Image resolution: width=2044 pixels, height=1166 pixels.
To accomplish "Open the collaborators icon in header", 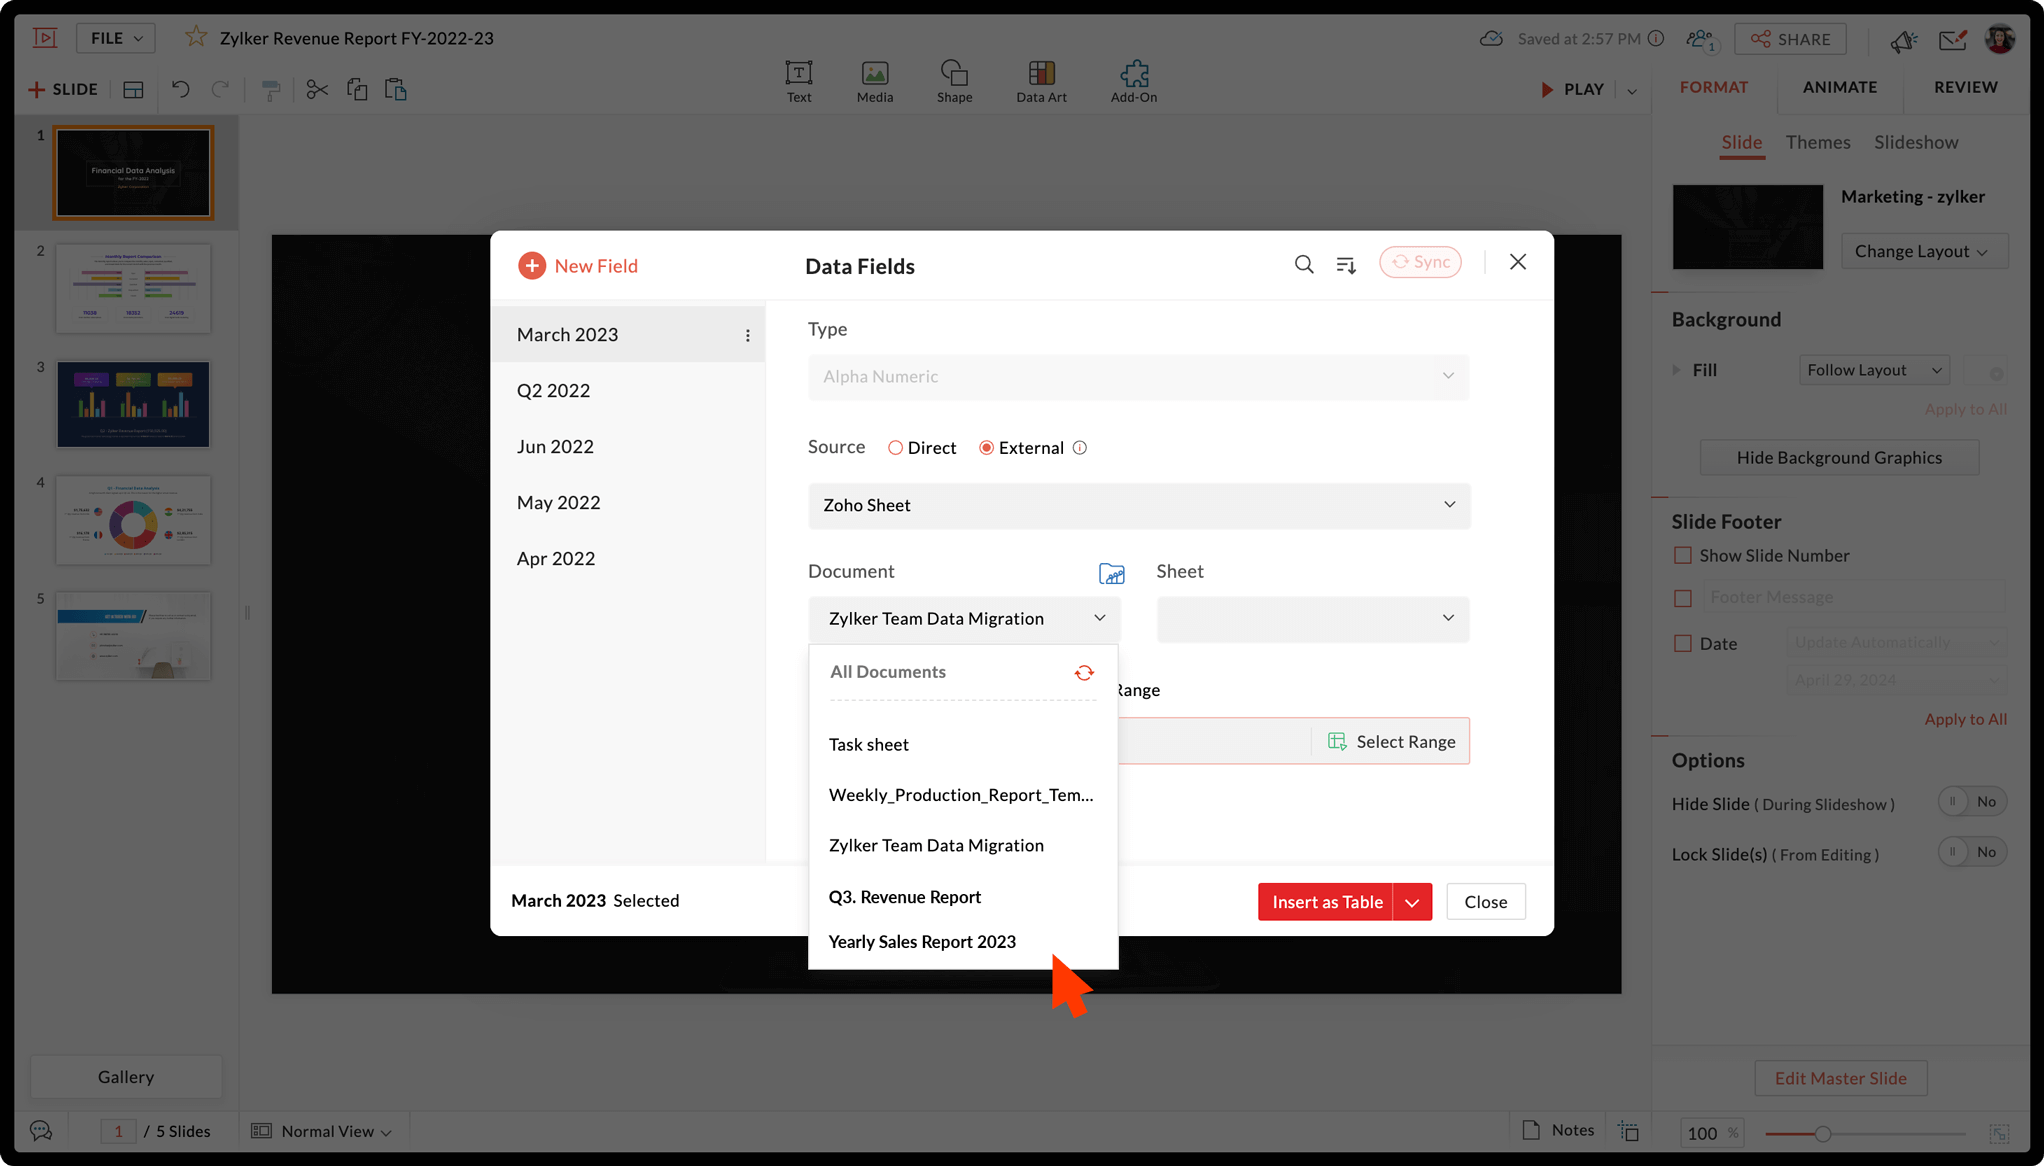I will [1700, 39].
